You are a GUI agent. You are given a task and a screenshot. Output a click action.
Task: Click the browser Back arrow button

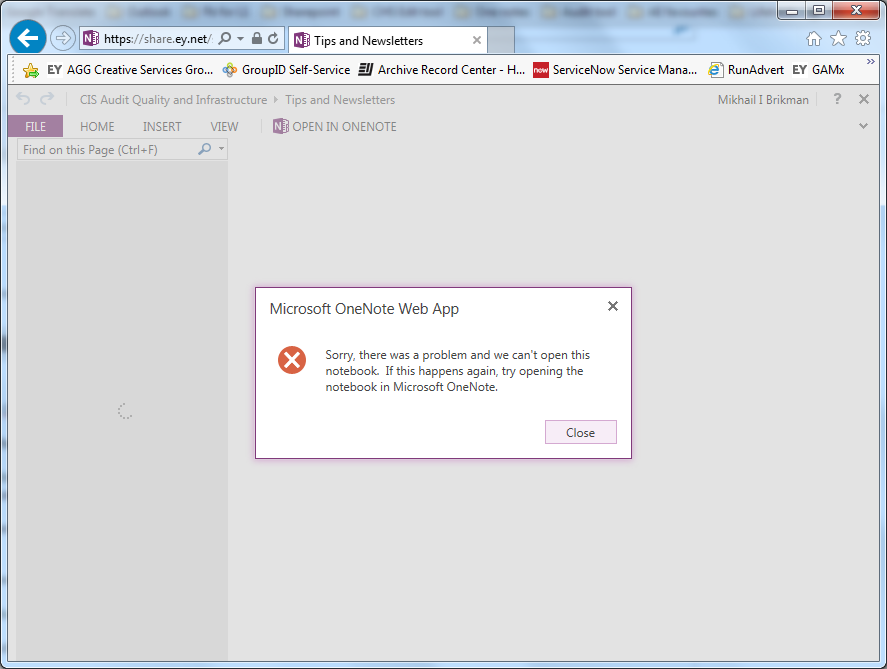point(28,38)
